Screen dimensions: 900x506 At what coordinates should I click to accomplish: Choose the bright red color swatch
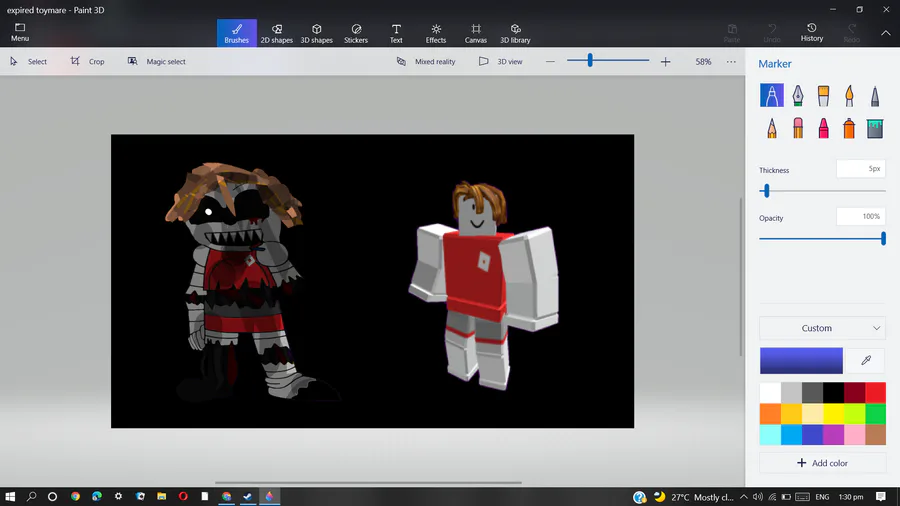875,393
